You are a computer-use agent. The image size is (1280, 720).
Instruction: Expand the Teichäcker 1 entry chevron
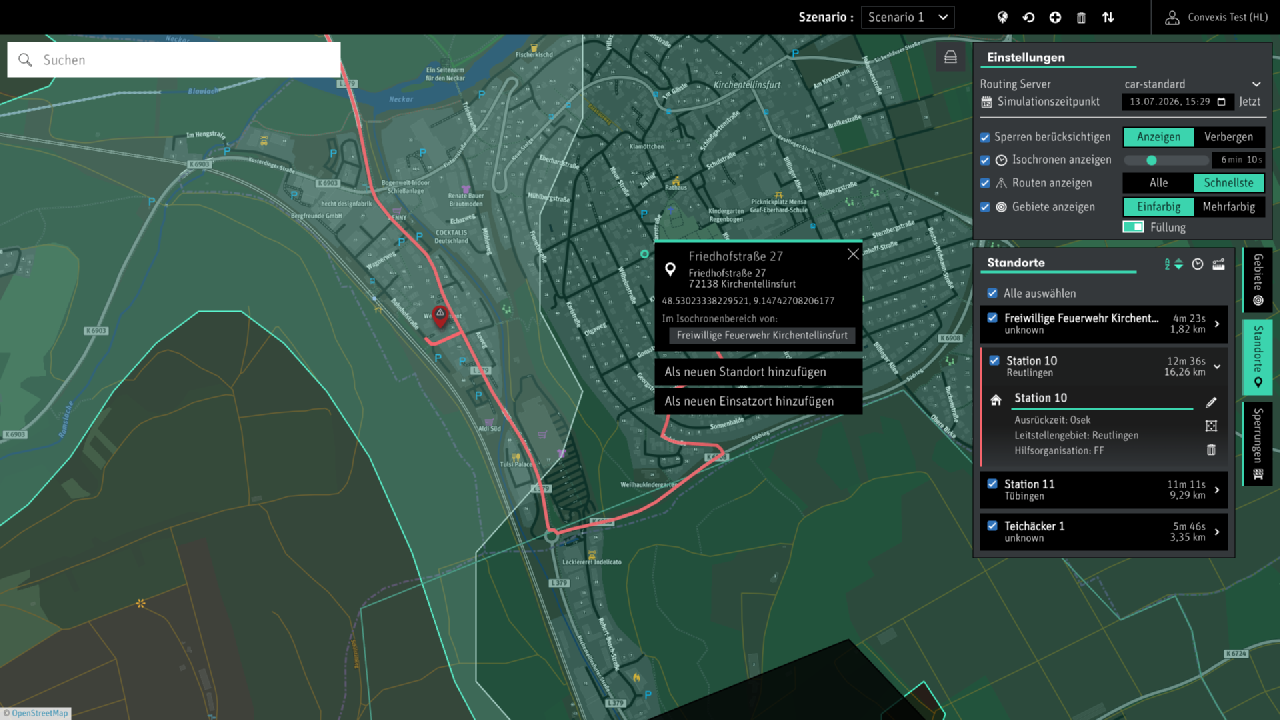tap(1217, 532)
